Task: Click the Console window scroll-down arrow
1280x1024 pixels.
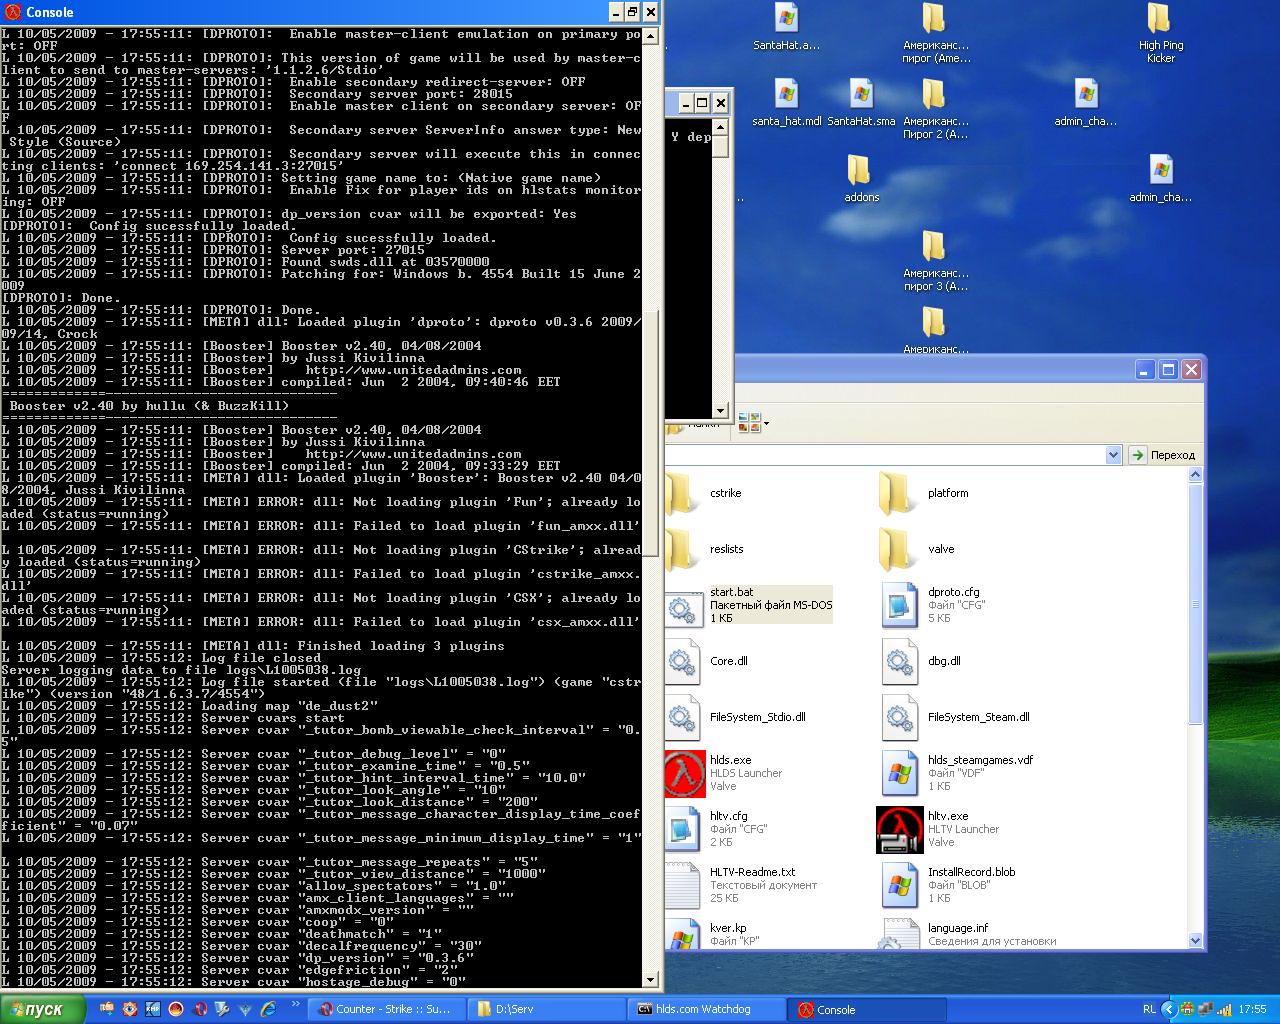Action: tap(650, 980)
